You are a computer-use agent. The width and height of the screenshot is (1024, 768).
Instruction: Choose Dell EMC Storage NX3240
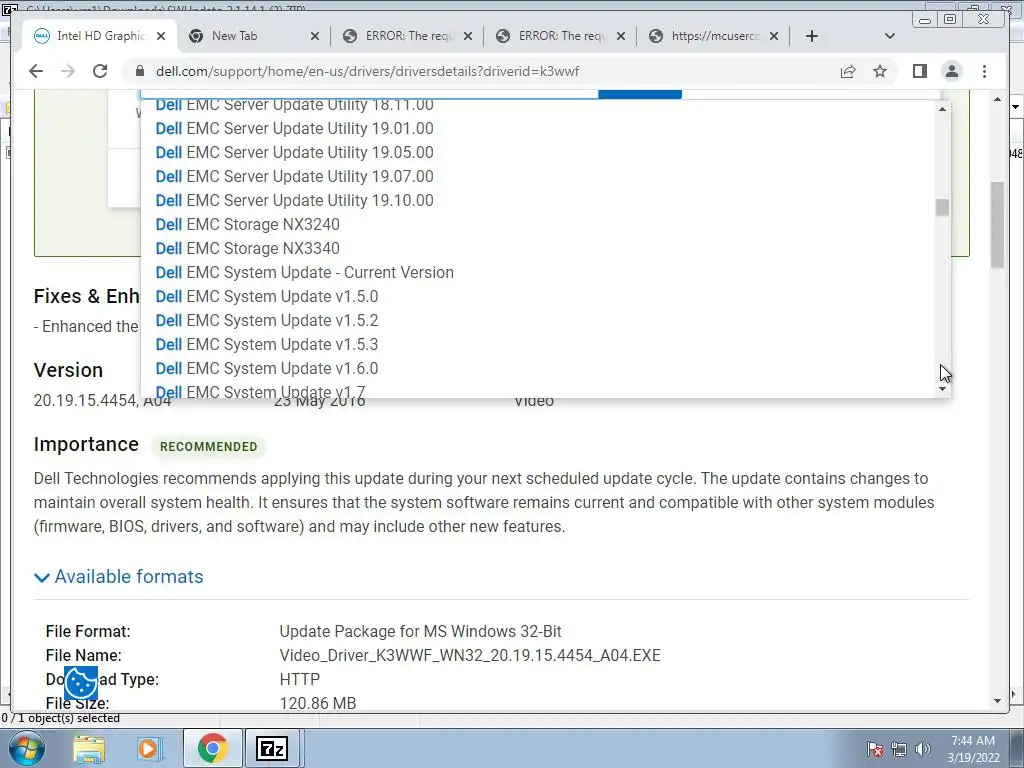[x=248, y=225]
